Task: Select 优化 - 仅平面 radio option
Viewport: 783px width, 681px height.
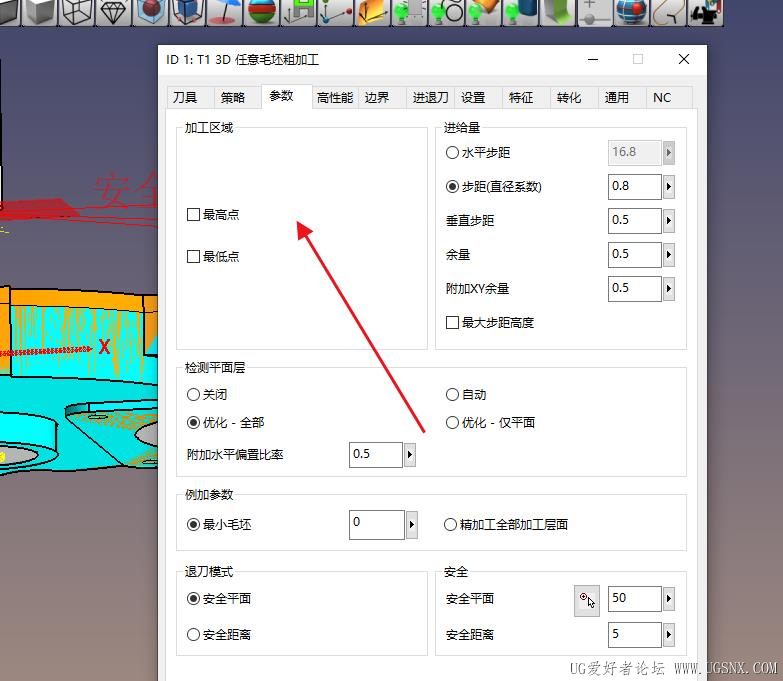Action: pos(452,423)
